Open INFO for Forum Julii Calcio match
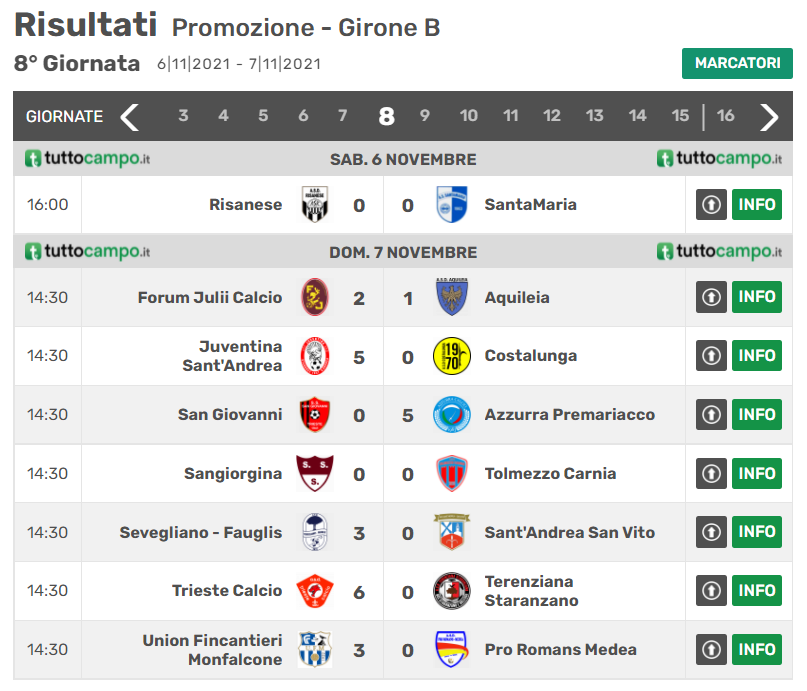The image size is (807, 691). pyautogui.click(x=757, y=297)
